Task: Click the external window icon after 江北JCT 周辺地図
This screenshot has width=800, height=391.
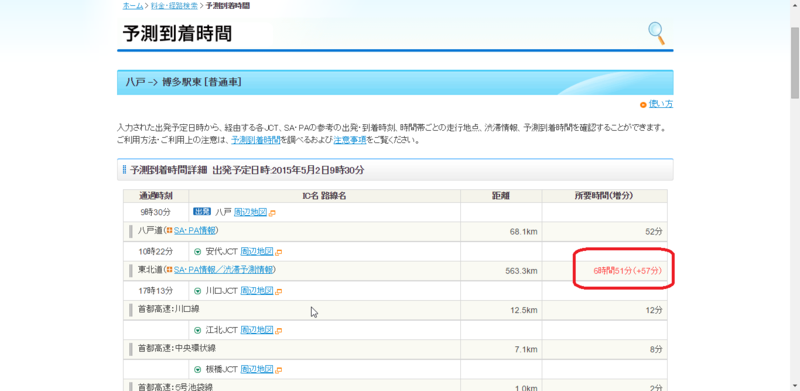Action: pos(279,331)
